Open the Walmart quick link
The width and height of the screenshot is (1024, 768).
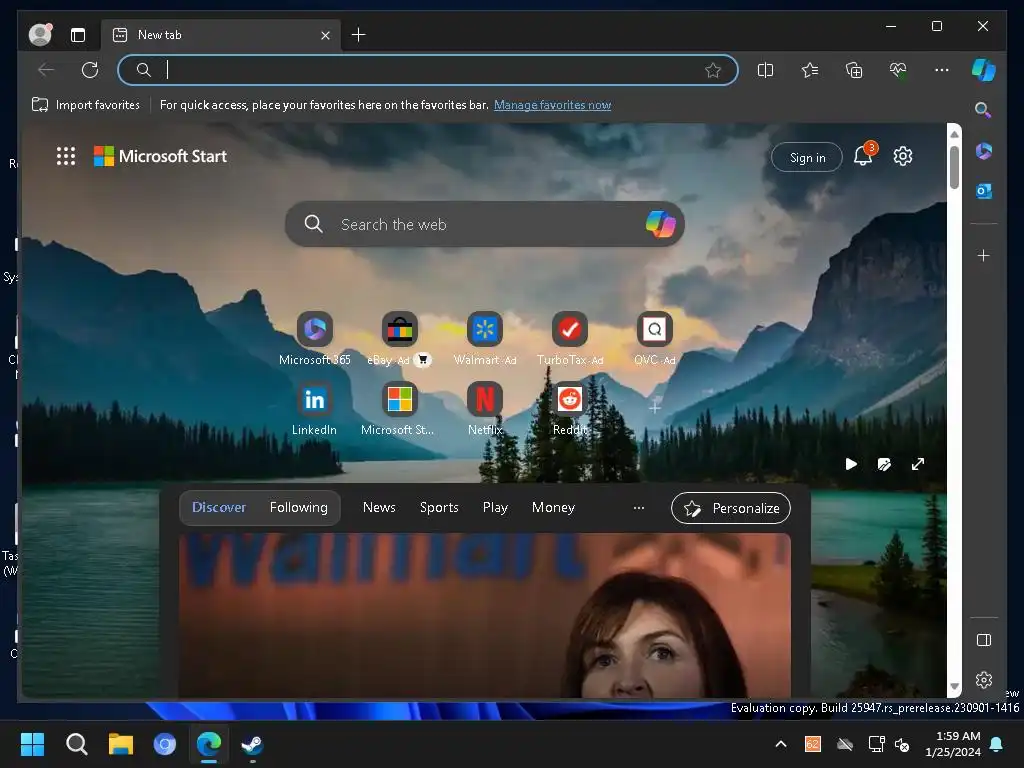pyautogui.click(x=485, y=338)
